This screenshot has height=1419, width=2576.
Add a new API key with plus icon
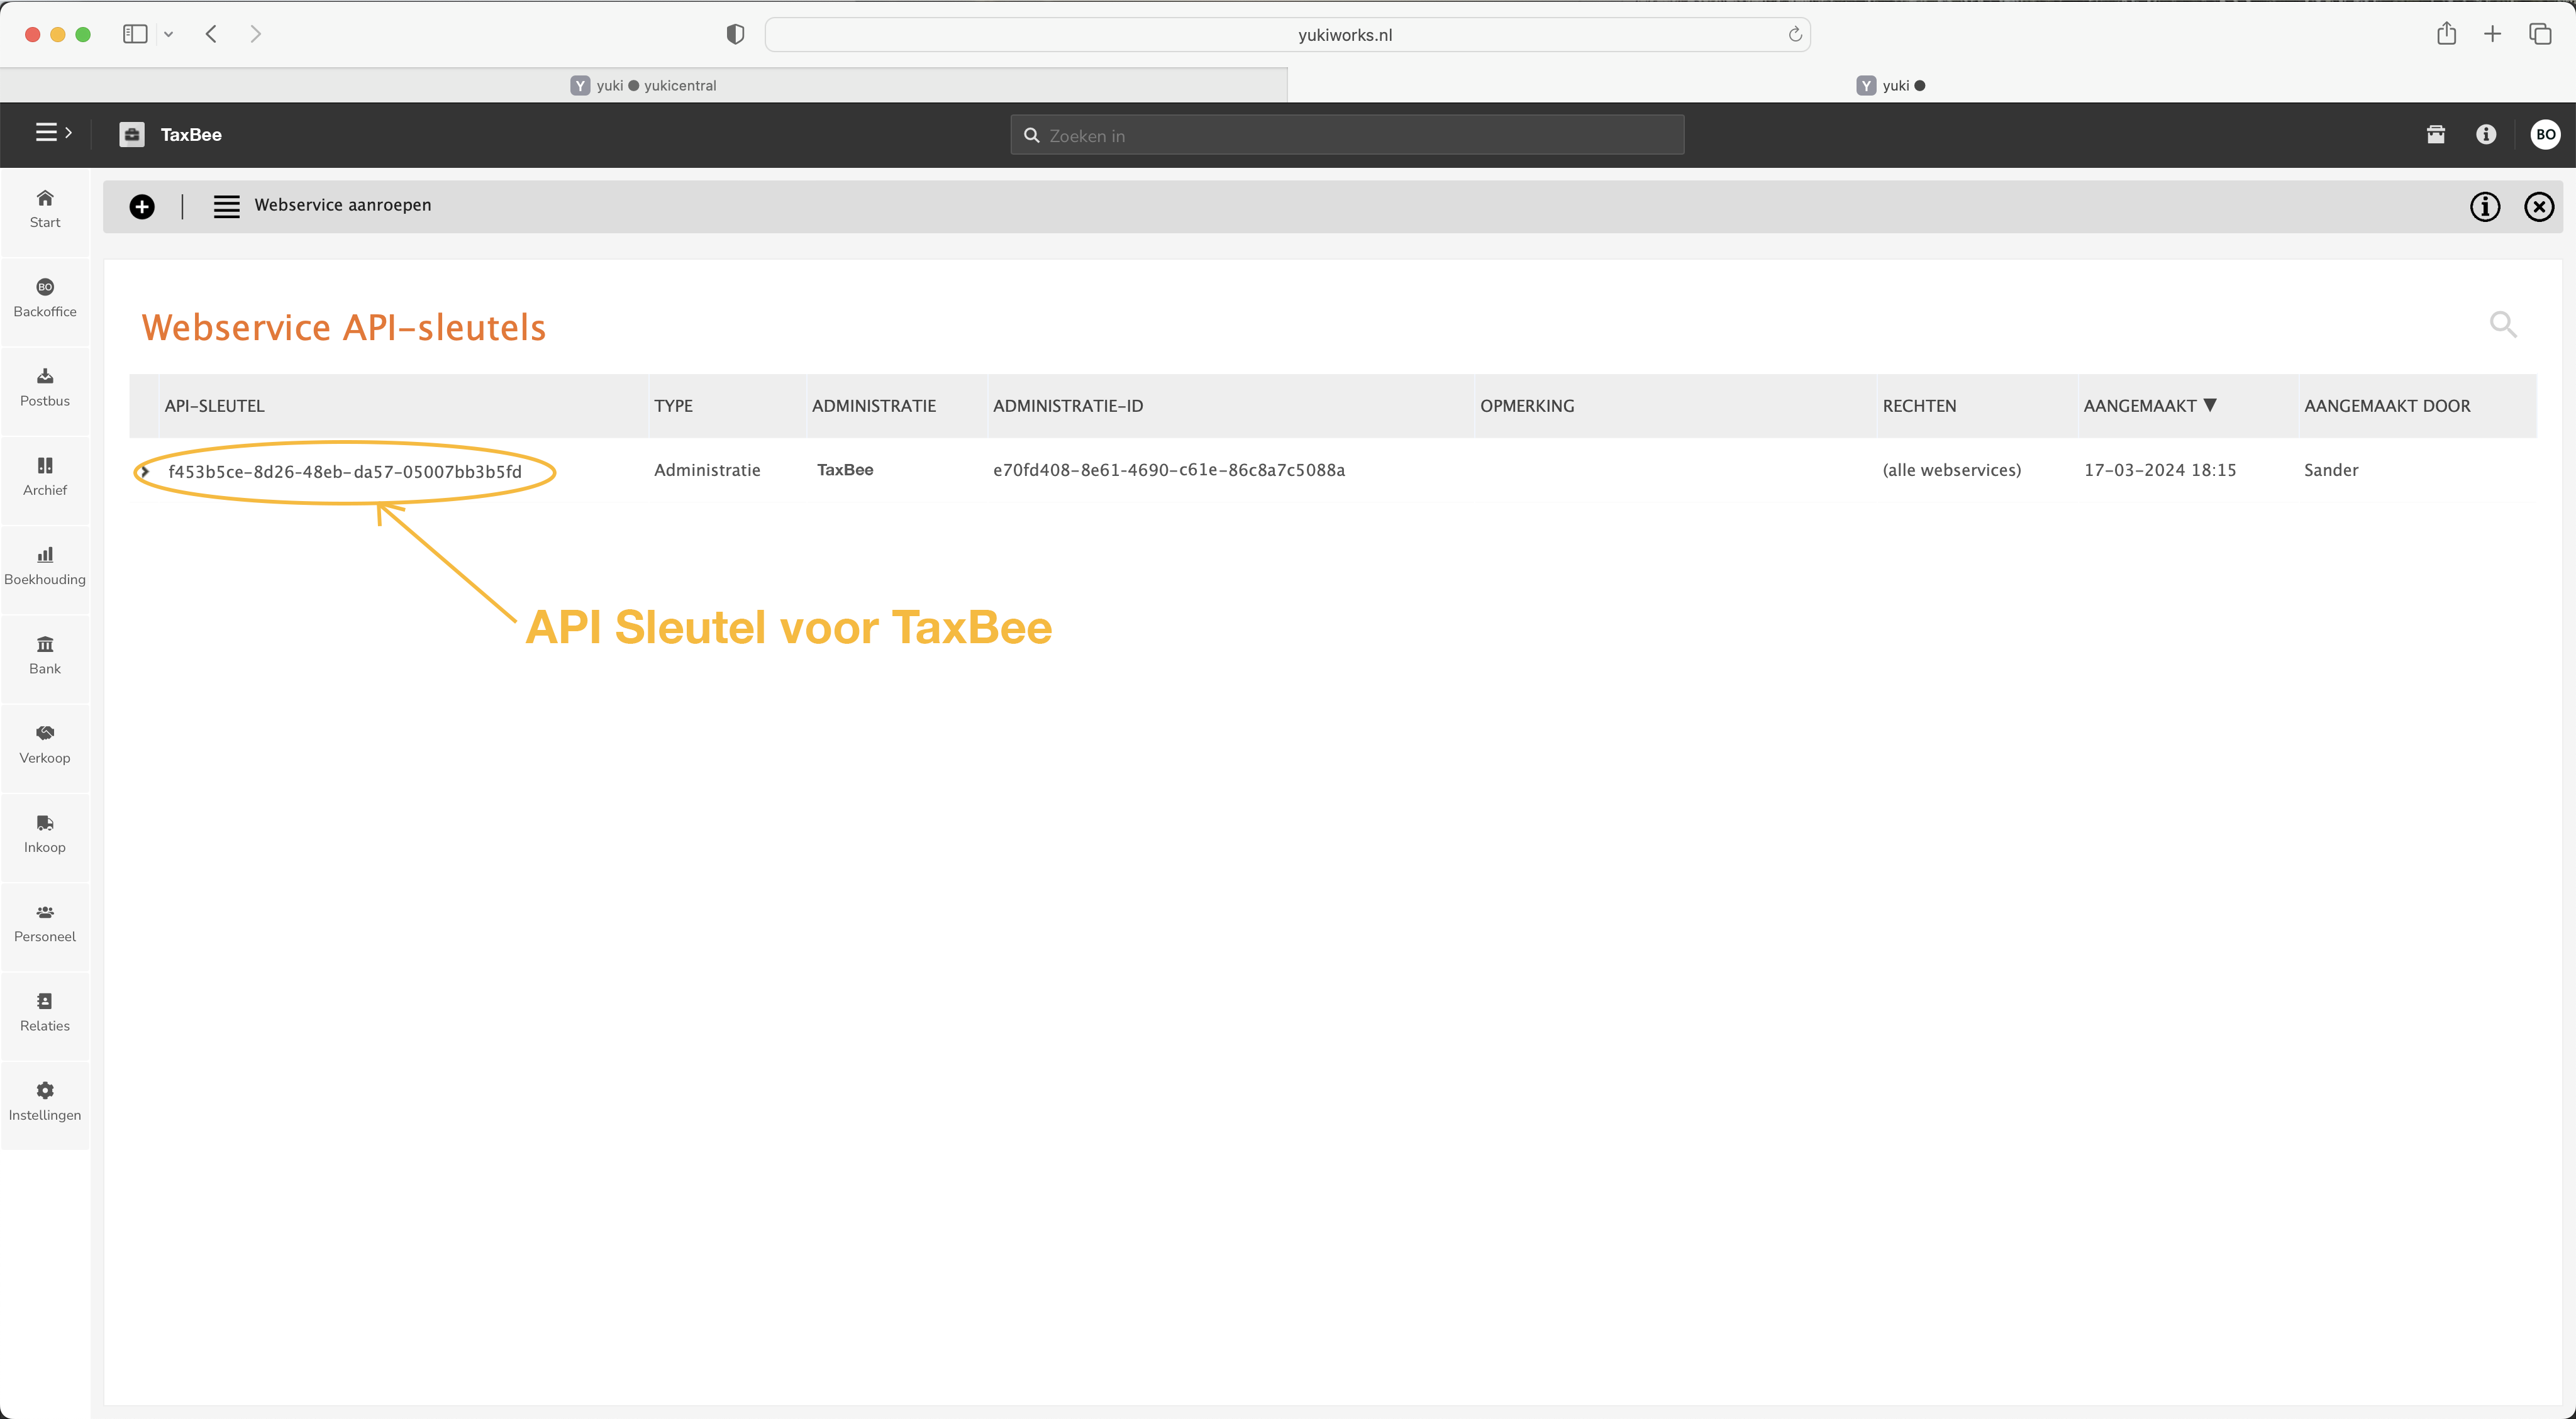coord(142,206)
